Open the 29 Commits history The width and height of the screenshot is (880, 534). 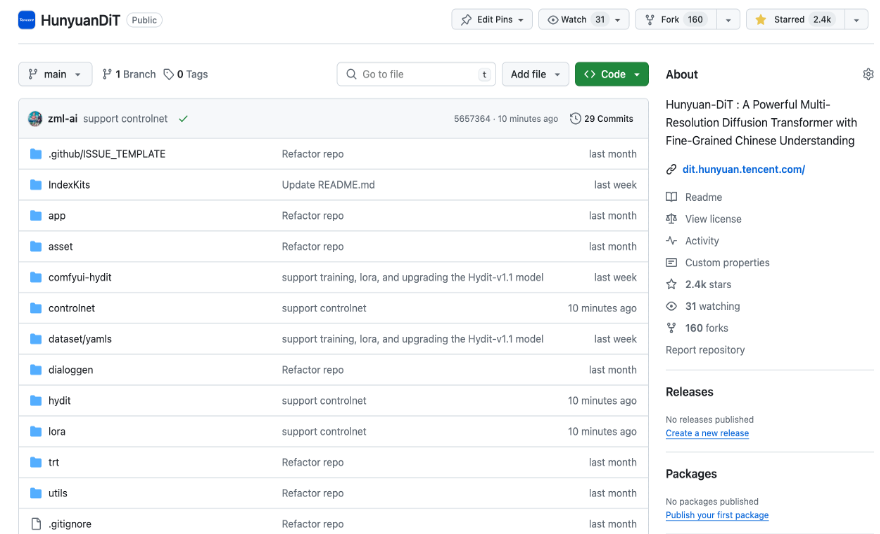pos(601,119)
